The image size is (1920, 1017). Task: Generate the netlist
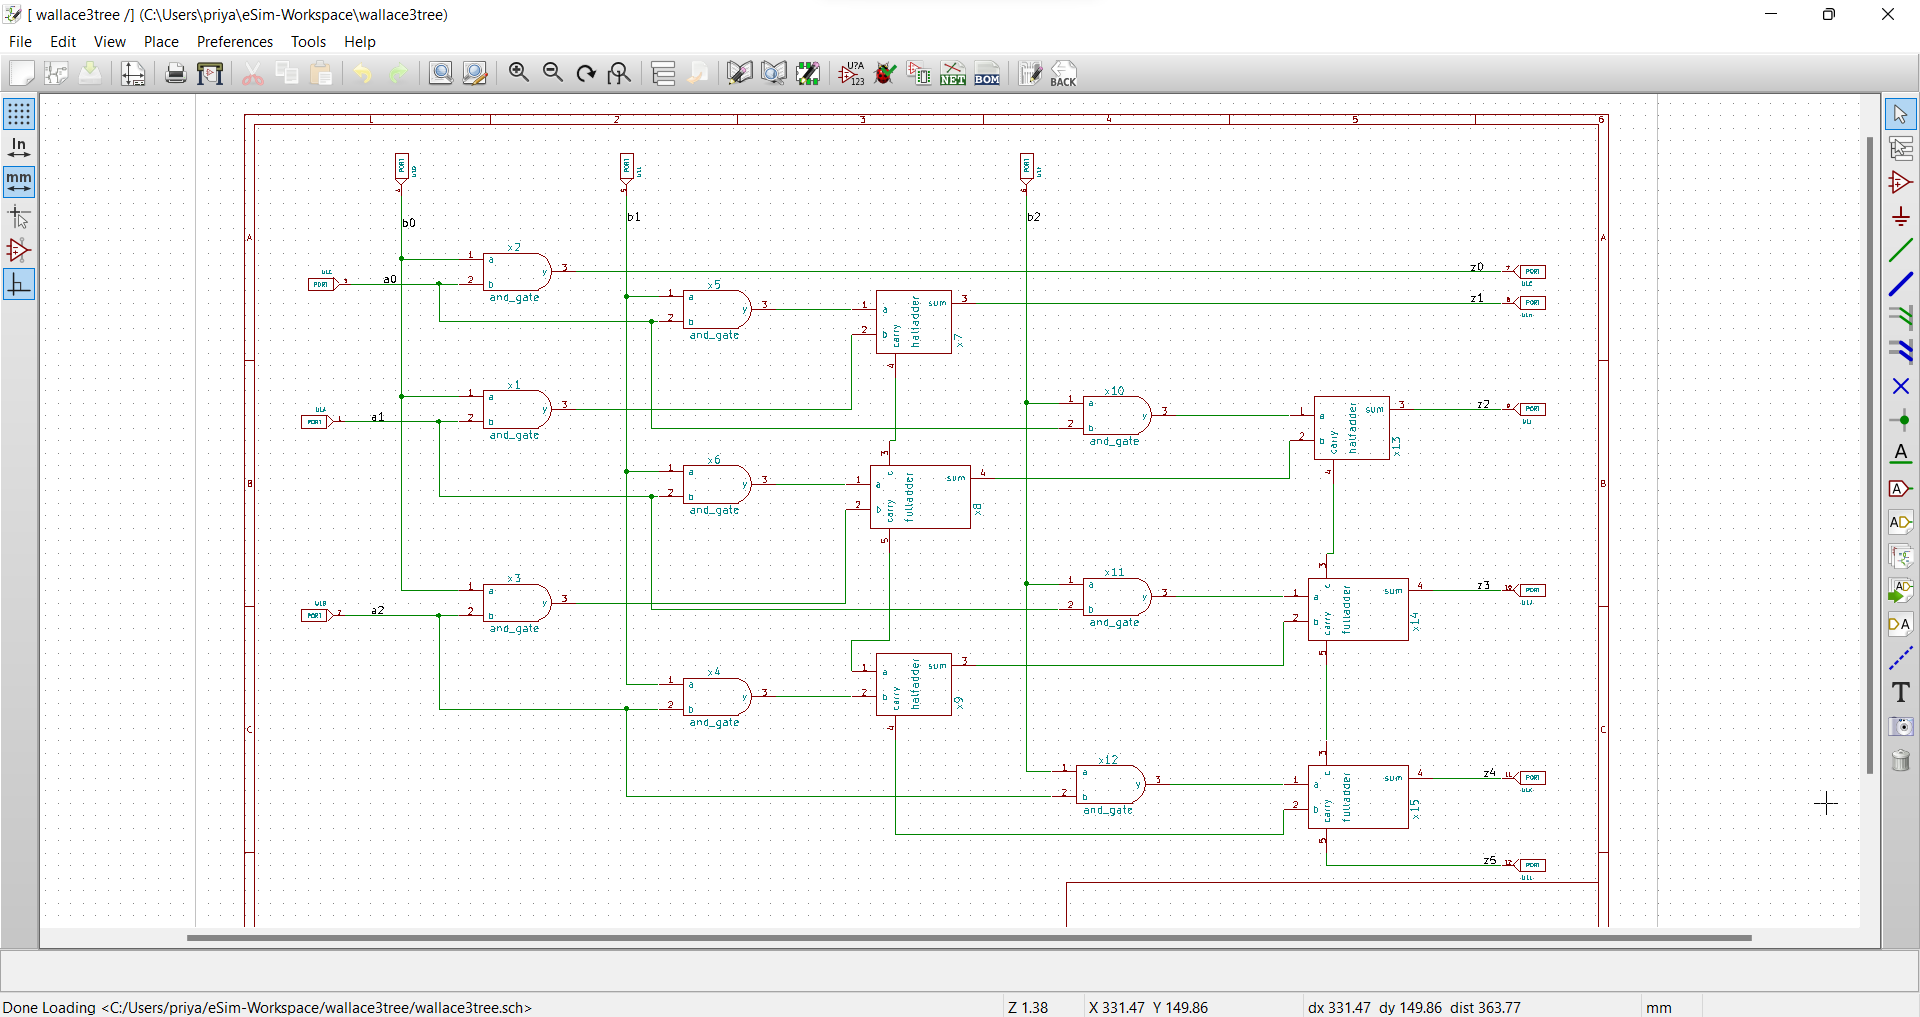(x=953, y=73)
